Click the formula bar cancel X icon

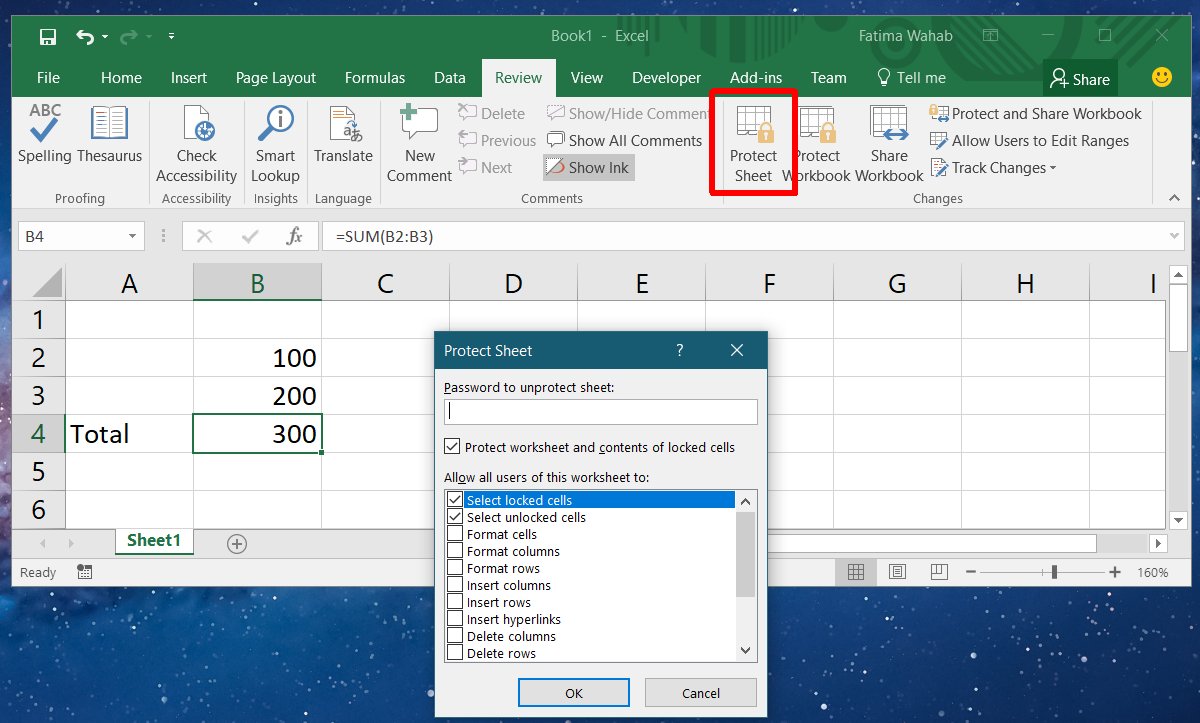coord(205,236)
